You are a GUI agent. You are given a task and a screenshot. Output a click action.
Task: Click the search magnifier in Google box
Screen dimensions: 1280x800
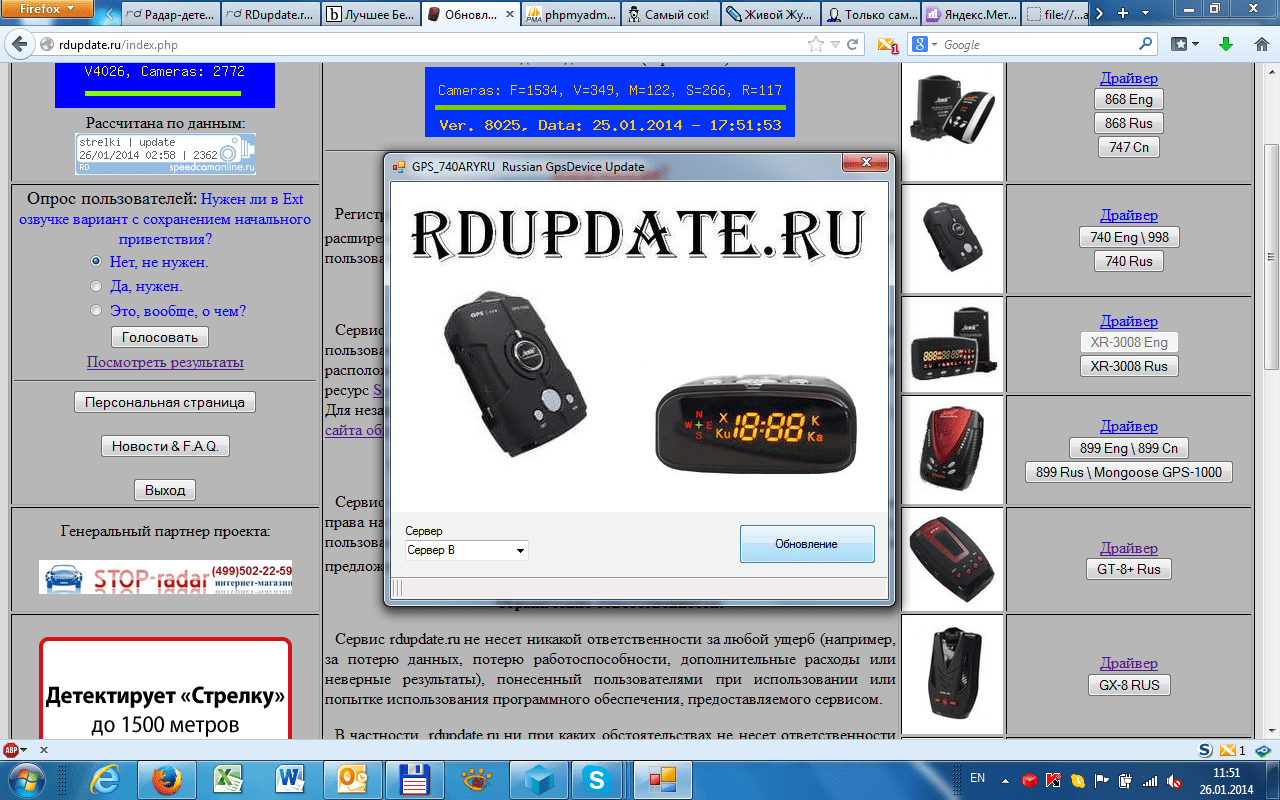(1146, 45)
